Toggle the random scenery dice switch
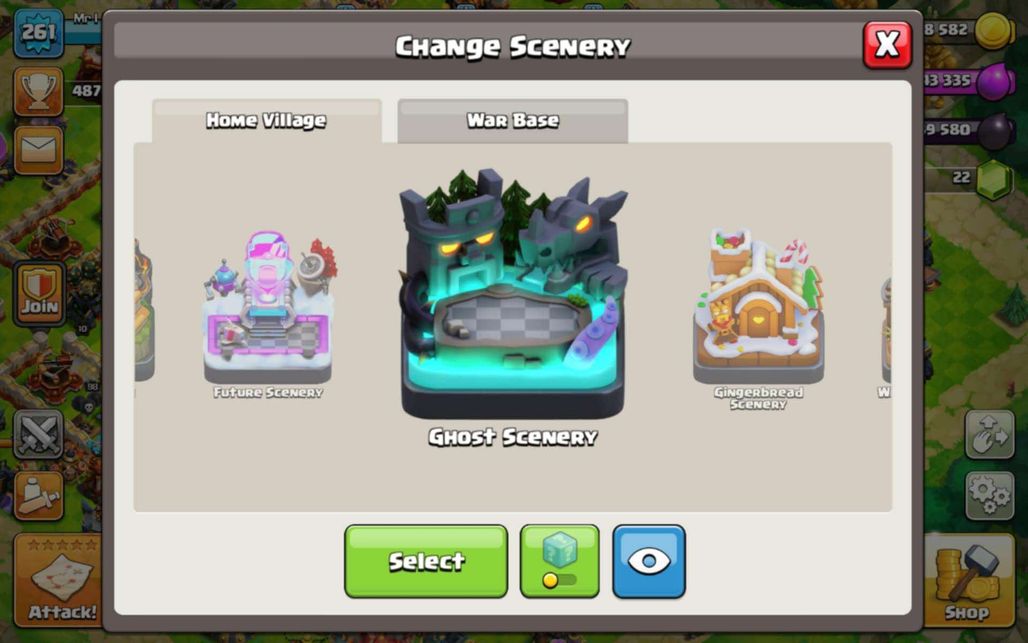The width and height of the screenshot is (1028, 643). click(559, 561)
